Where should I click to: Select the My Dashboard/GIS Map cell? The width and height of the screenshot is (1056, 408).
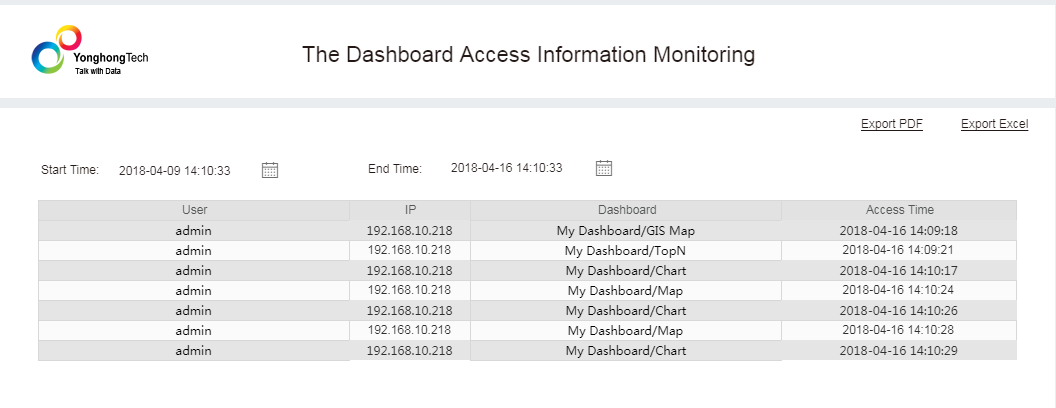click(x=626, y=231)
